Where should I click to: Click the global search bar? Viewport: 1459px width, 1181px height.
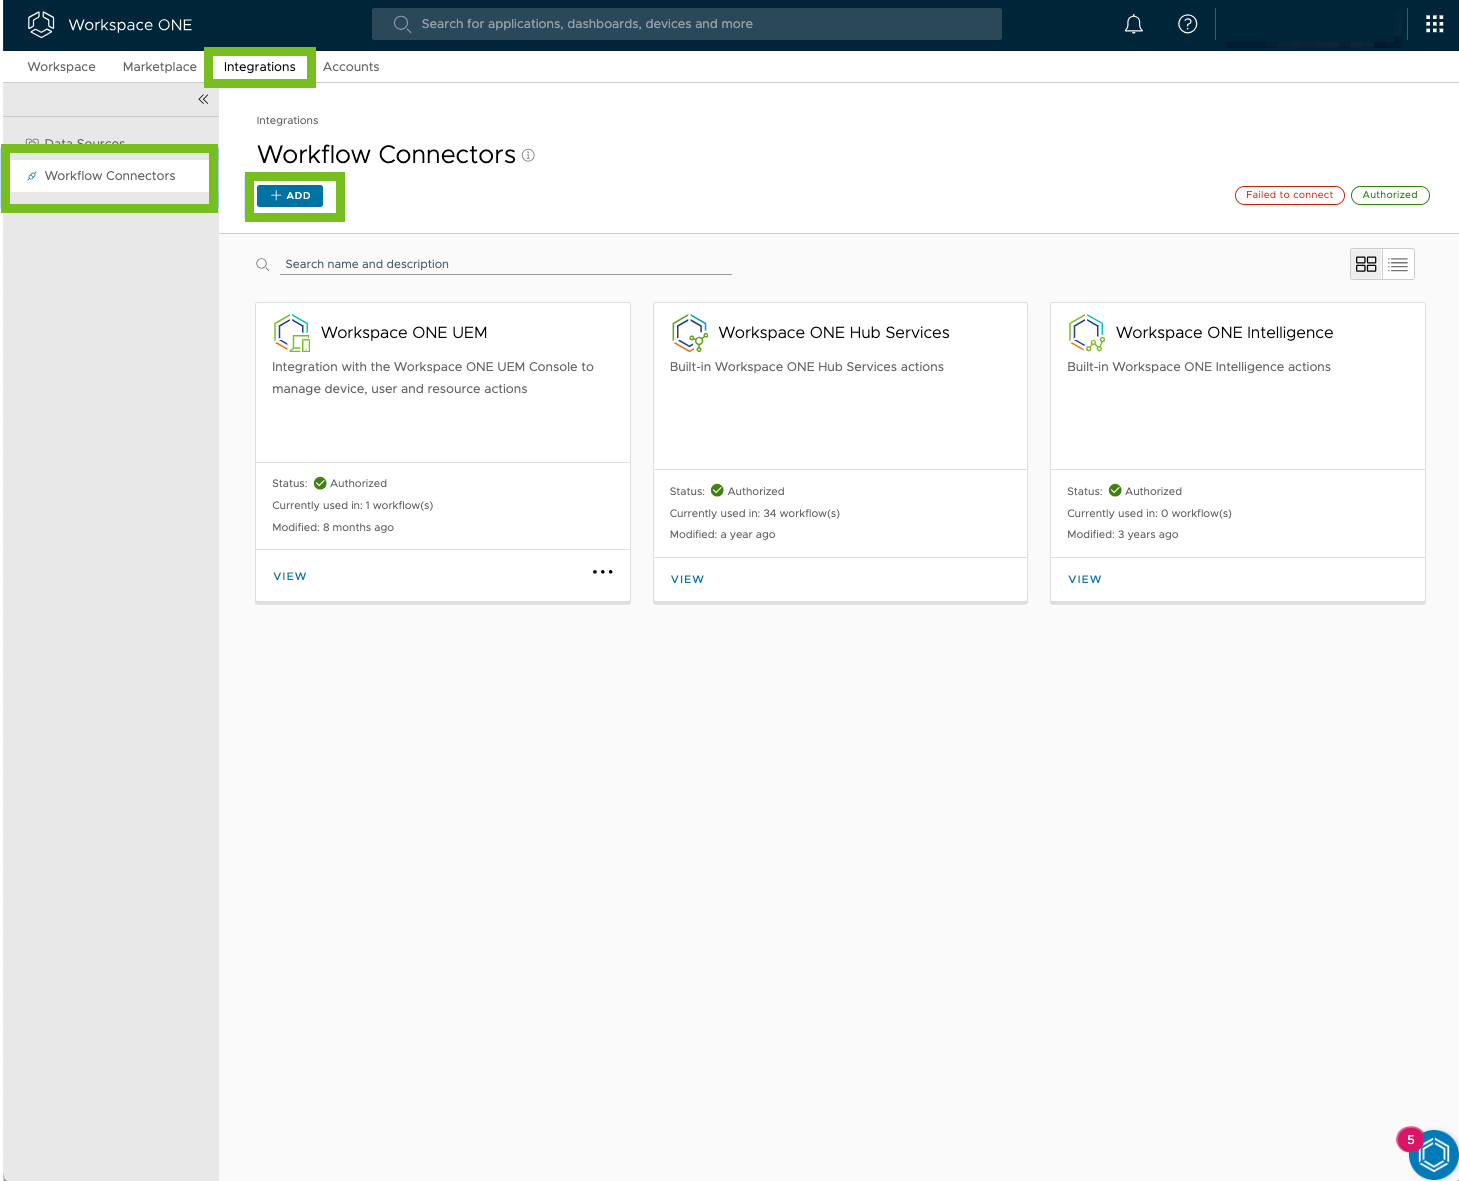(x=687, y=24)
